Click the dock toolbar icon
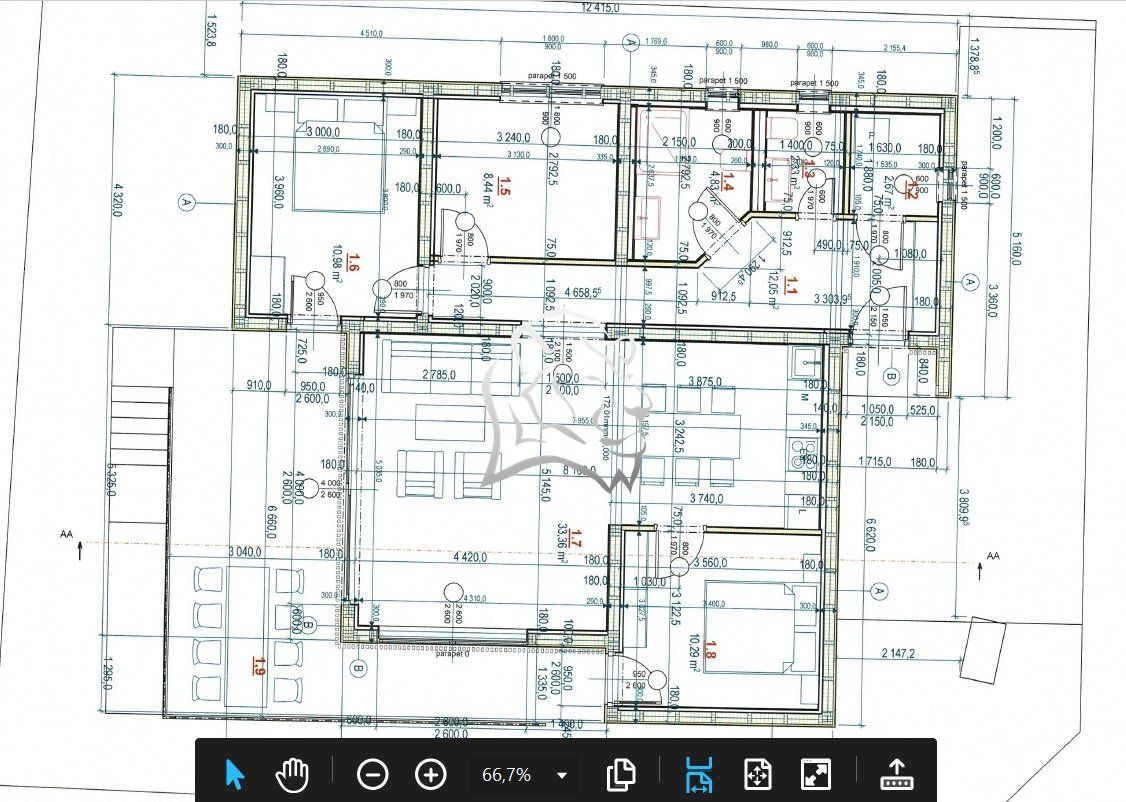Screen dimensions: 1126x802 click(x=896, y=774)
